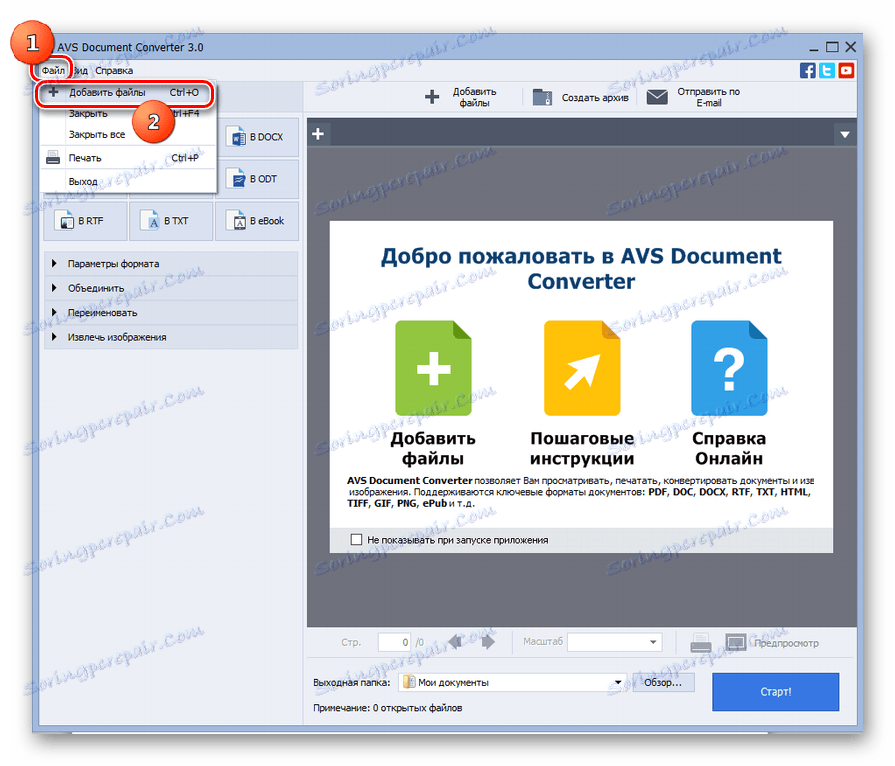Select Печать in the File menu

[128, 158]
